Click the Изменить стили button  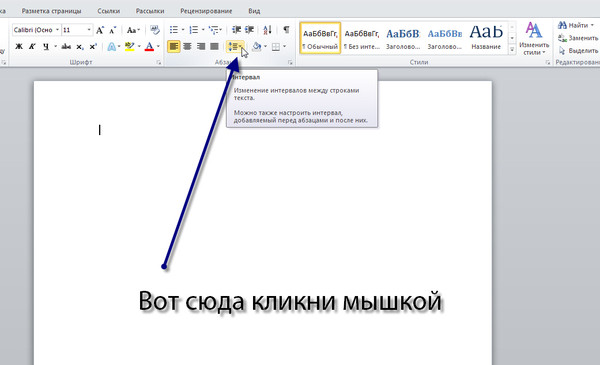pyautogui.click(x=534, y=38)
